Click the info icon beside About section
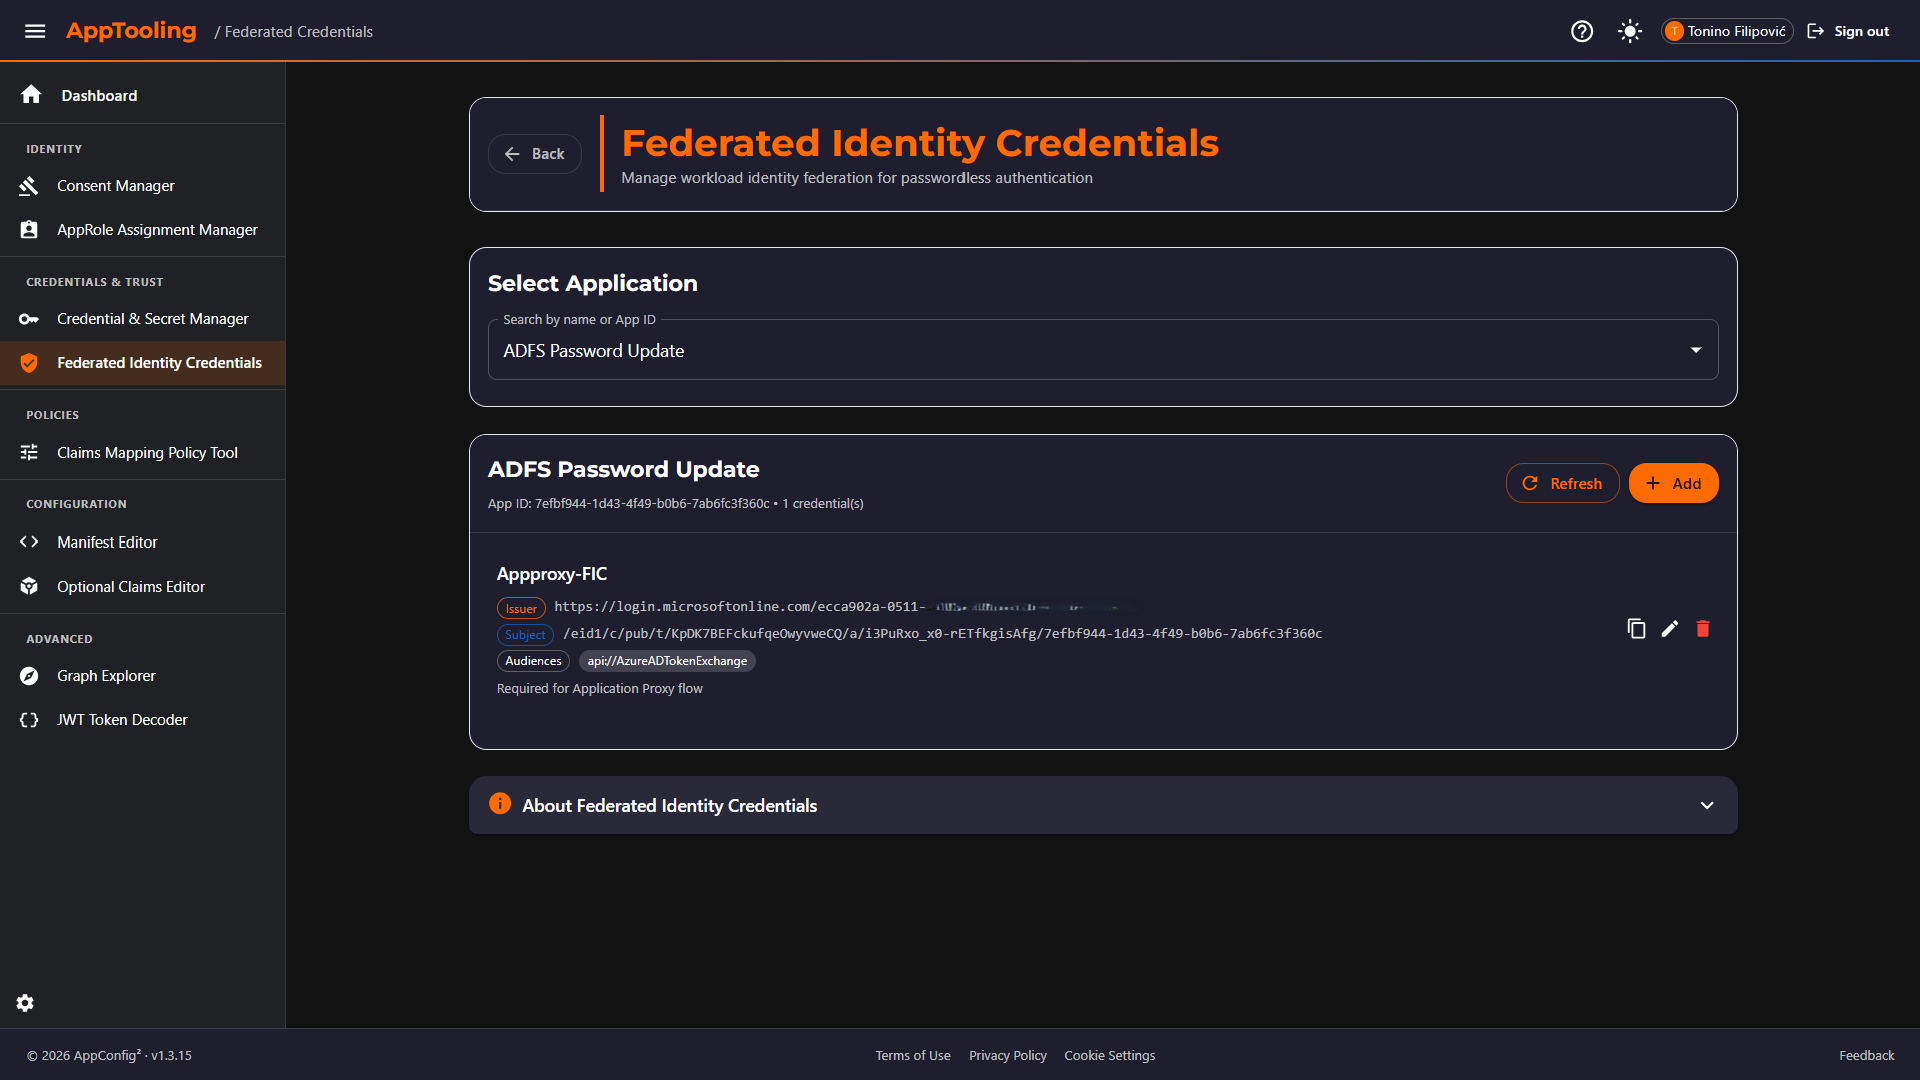 point(500,804)
